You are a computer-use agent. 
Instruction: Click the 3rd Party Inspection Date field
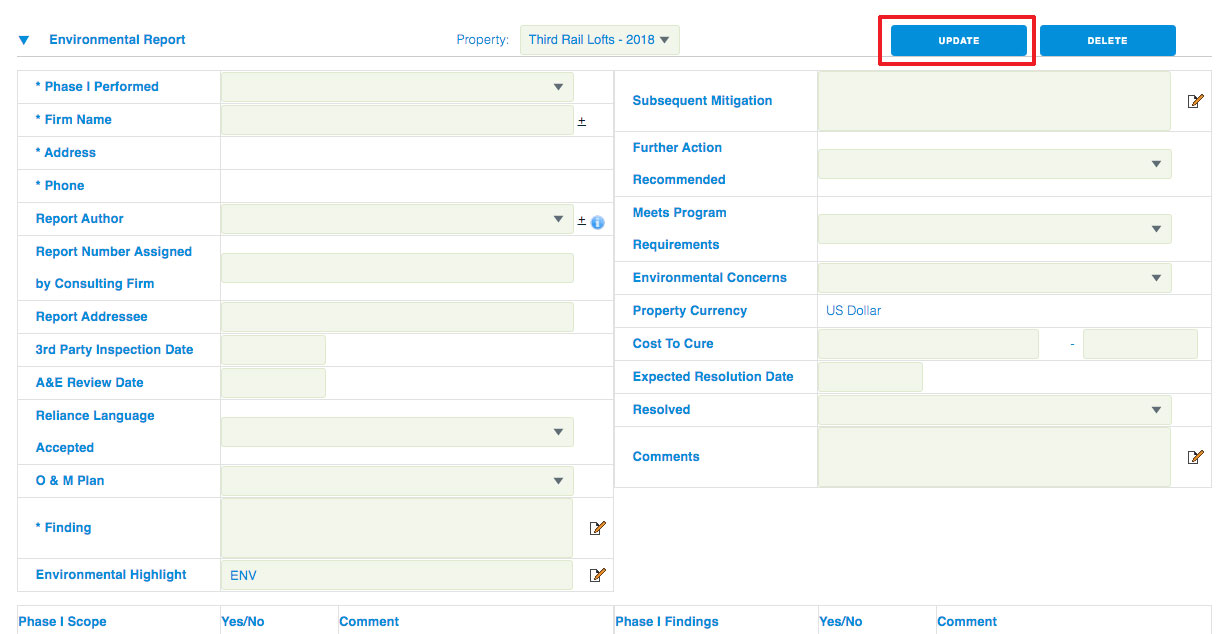coord(273,350)
